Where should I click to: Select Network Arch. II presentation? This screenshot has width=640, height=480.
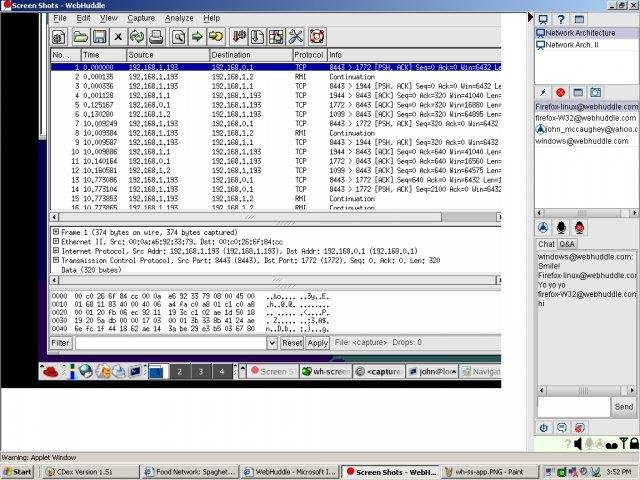[x=571, y=45]
